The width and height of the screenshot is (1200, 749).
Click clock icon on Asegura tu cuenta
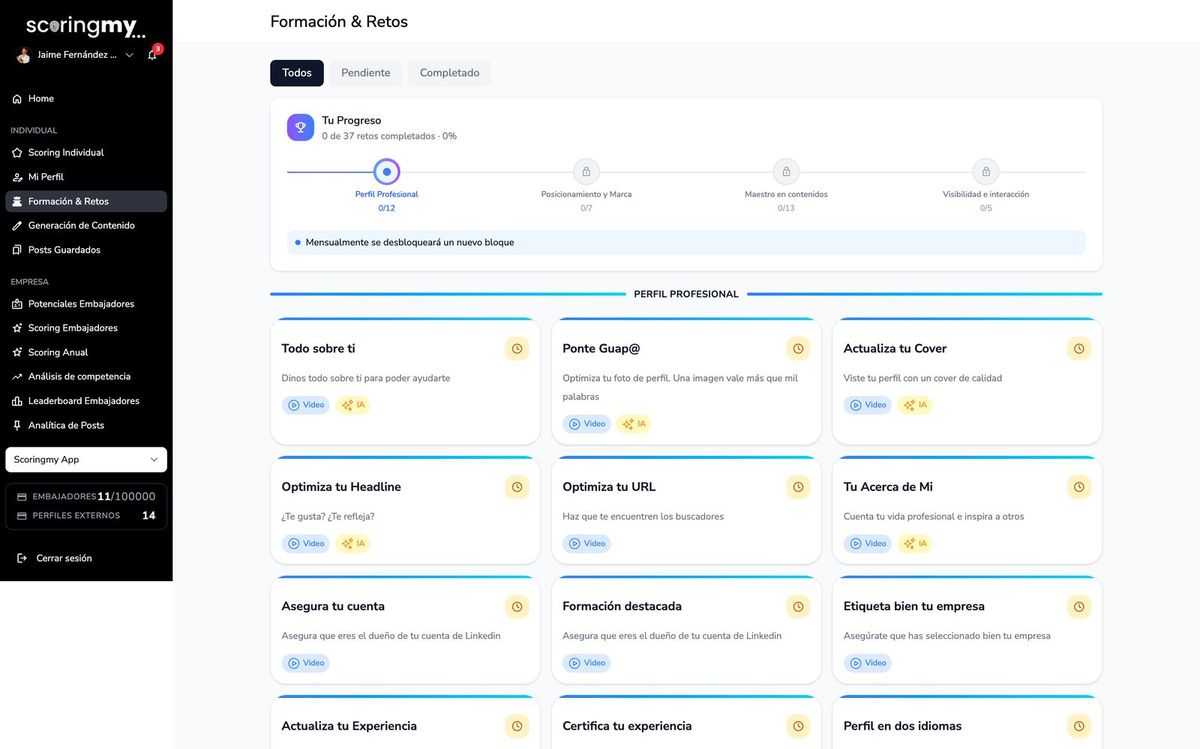click(x=517, y=607)
